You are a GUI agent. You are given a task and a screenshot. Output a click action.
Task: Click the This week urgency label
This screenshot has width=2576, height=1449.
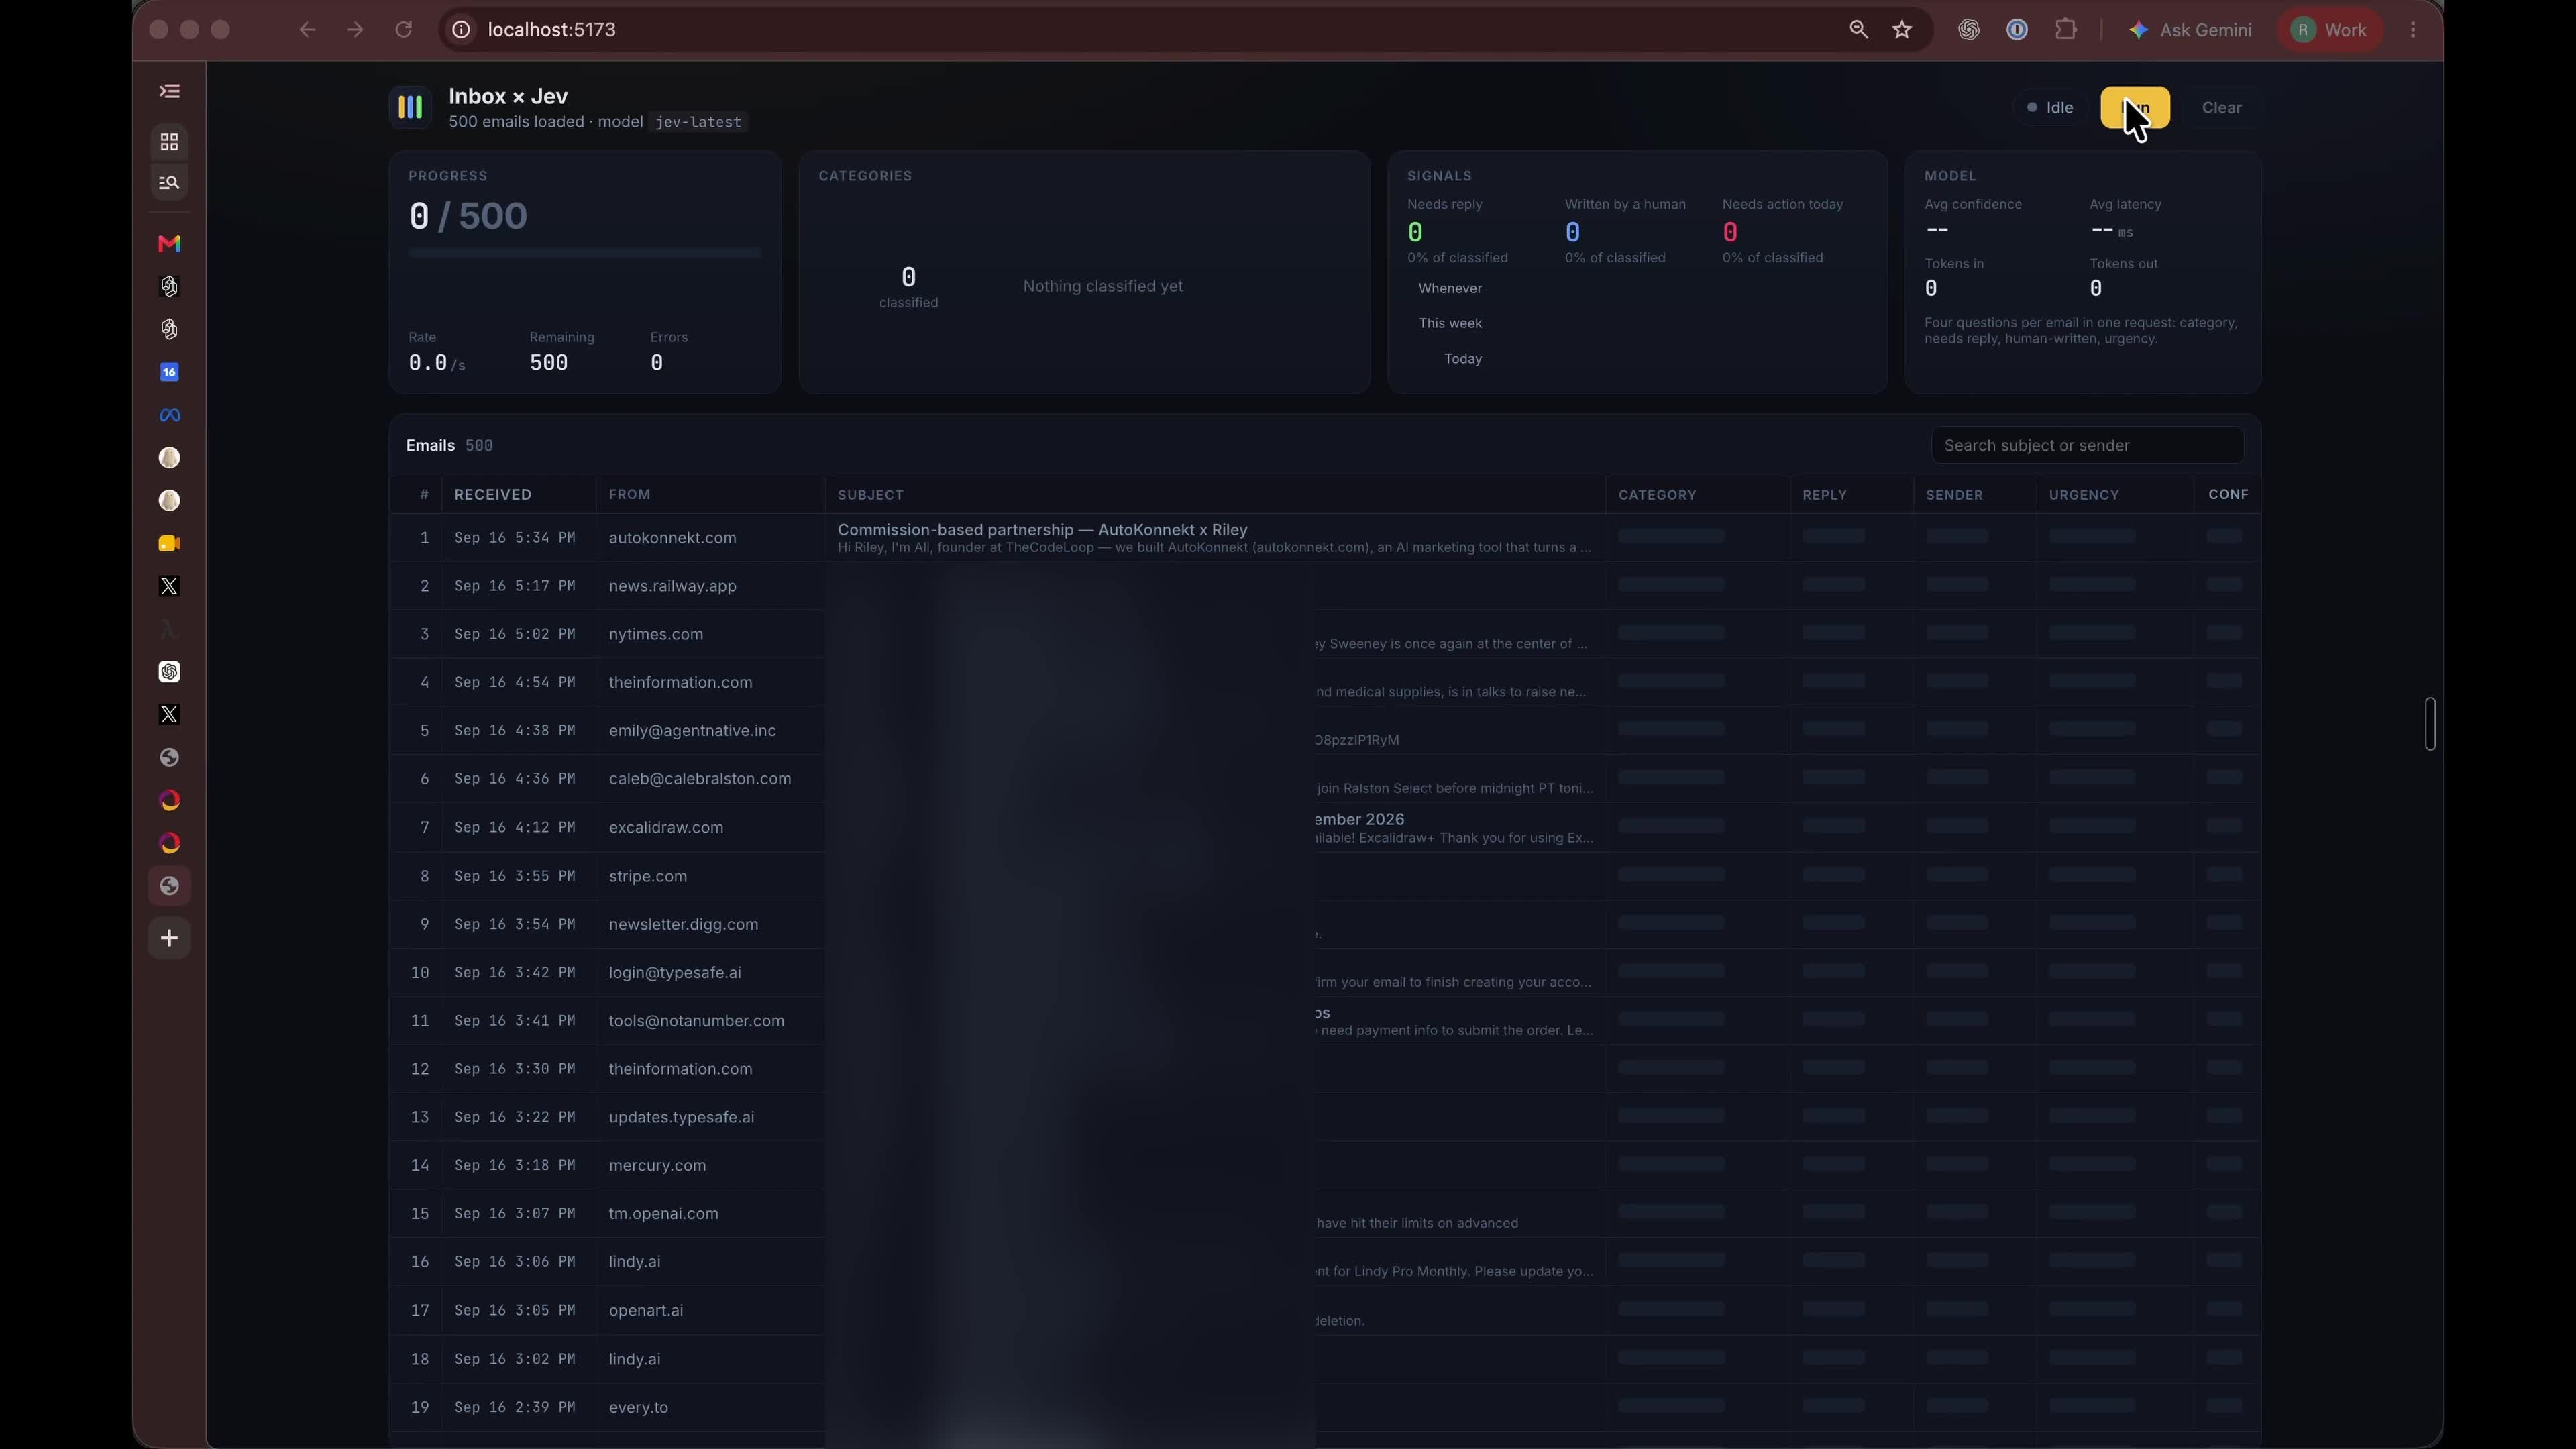pyautogui.click(x=1450, y=323)
